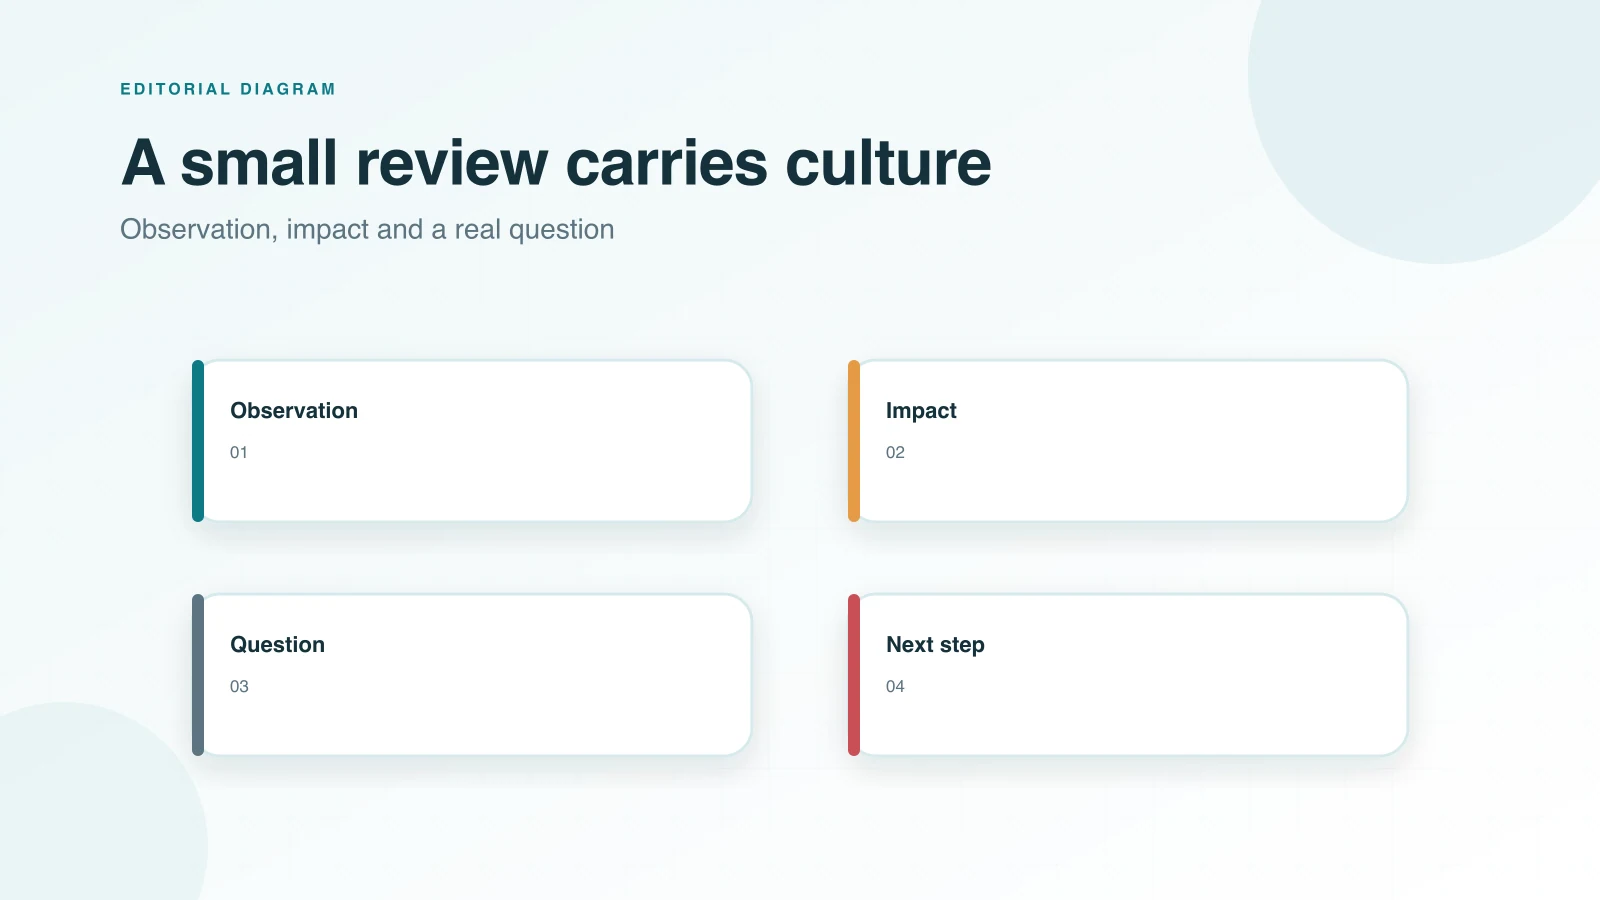Select the Observation card
The width and height of the screenshot is (1600, 900).
tap(472, 441)
